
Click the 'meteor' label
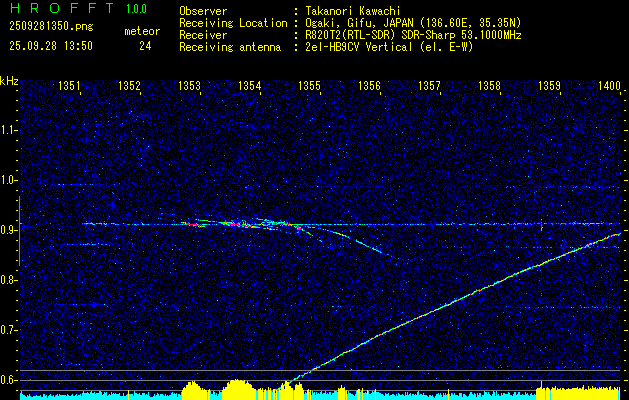coord(142,31)
